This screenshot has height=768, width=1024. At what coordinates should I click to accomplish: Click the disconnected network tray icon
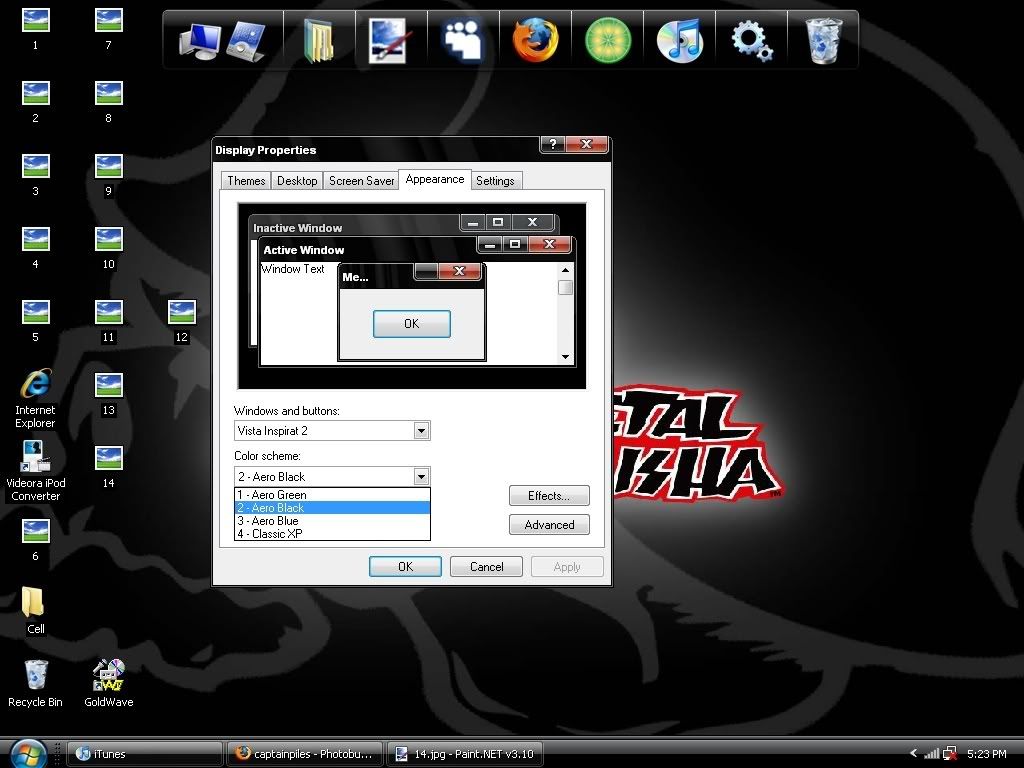(950, 754)
